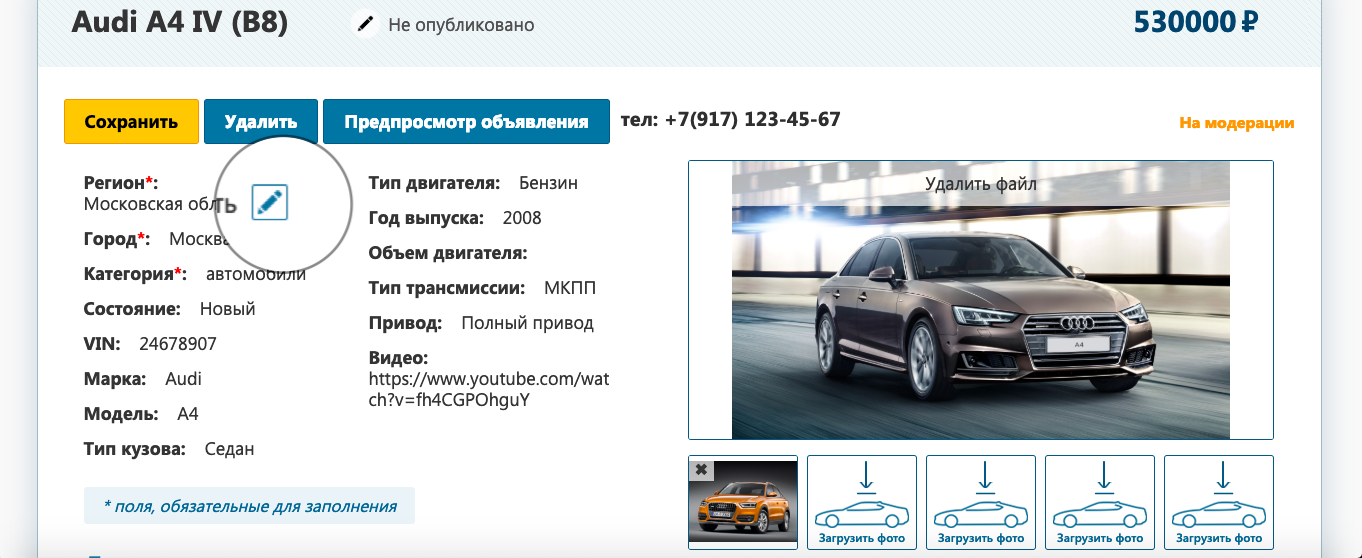Click the Привод value Полный привод
Image resolution: width=1362 pixels, height=558 pixels.
[x=527, y=324]
